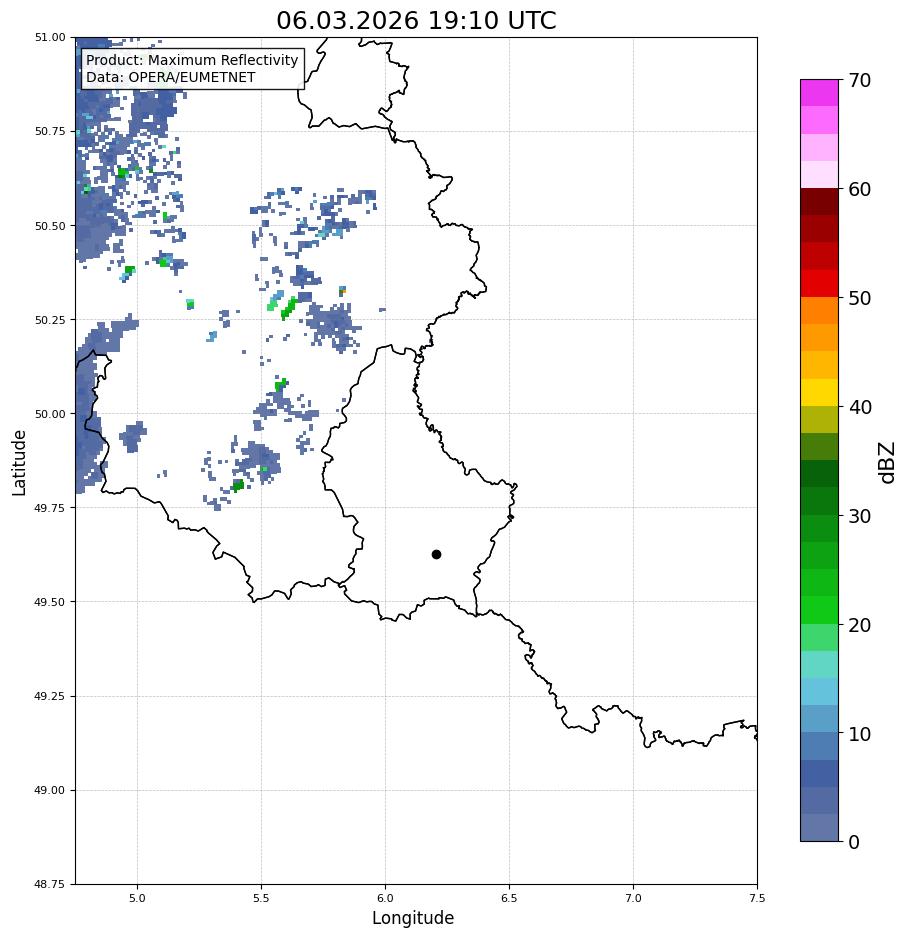The image size is (908, 937).
Task: Click the latitude tick '50.25'
Action: point(50,320)
